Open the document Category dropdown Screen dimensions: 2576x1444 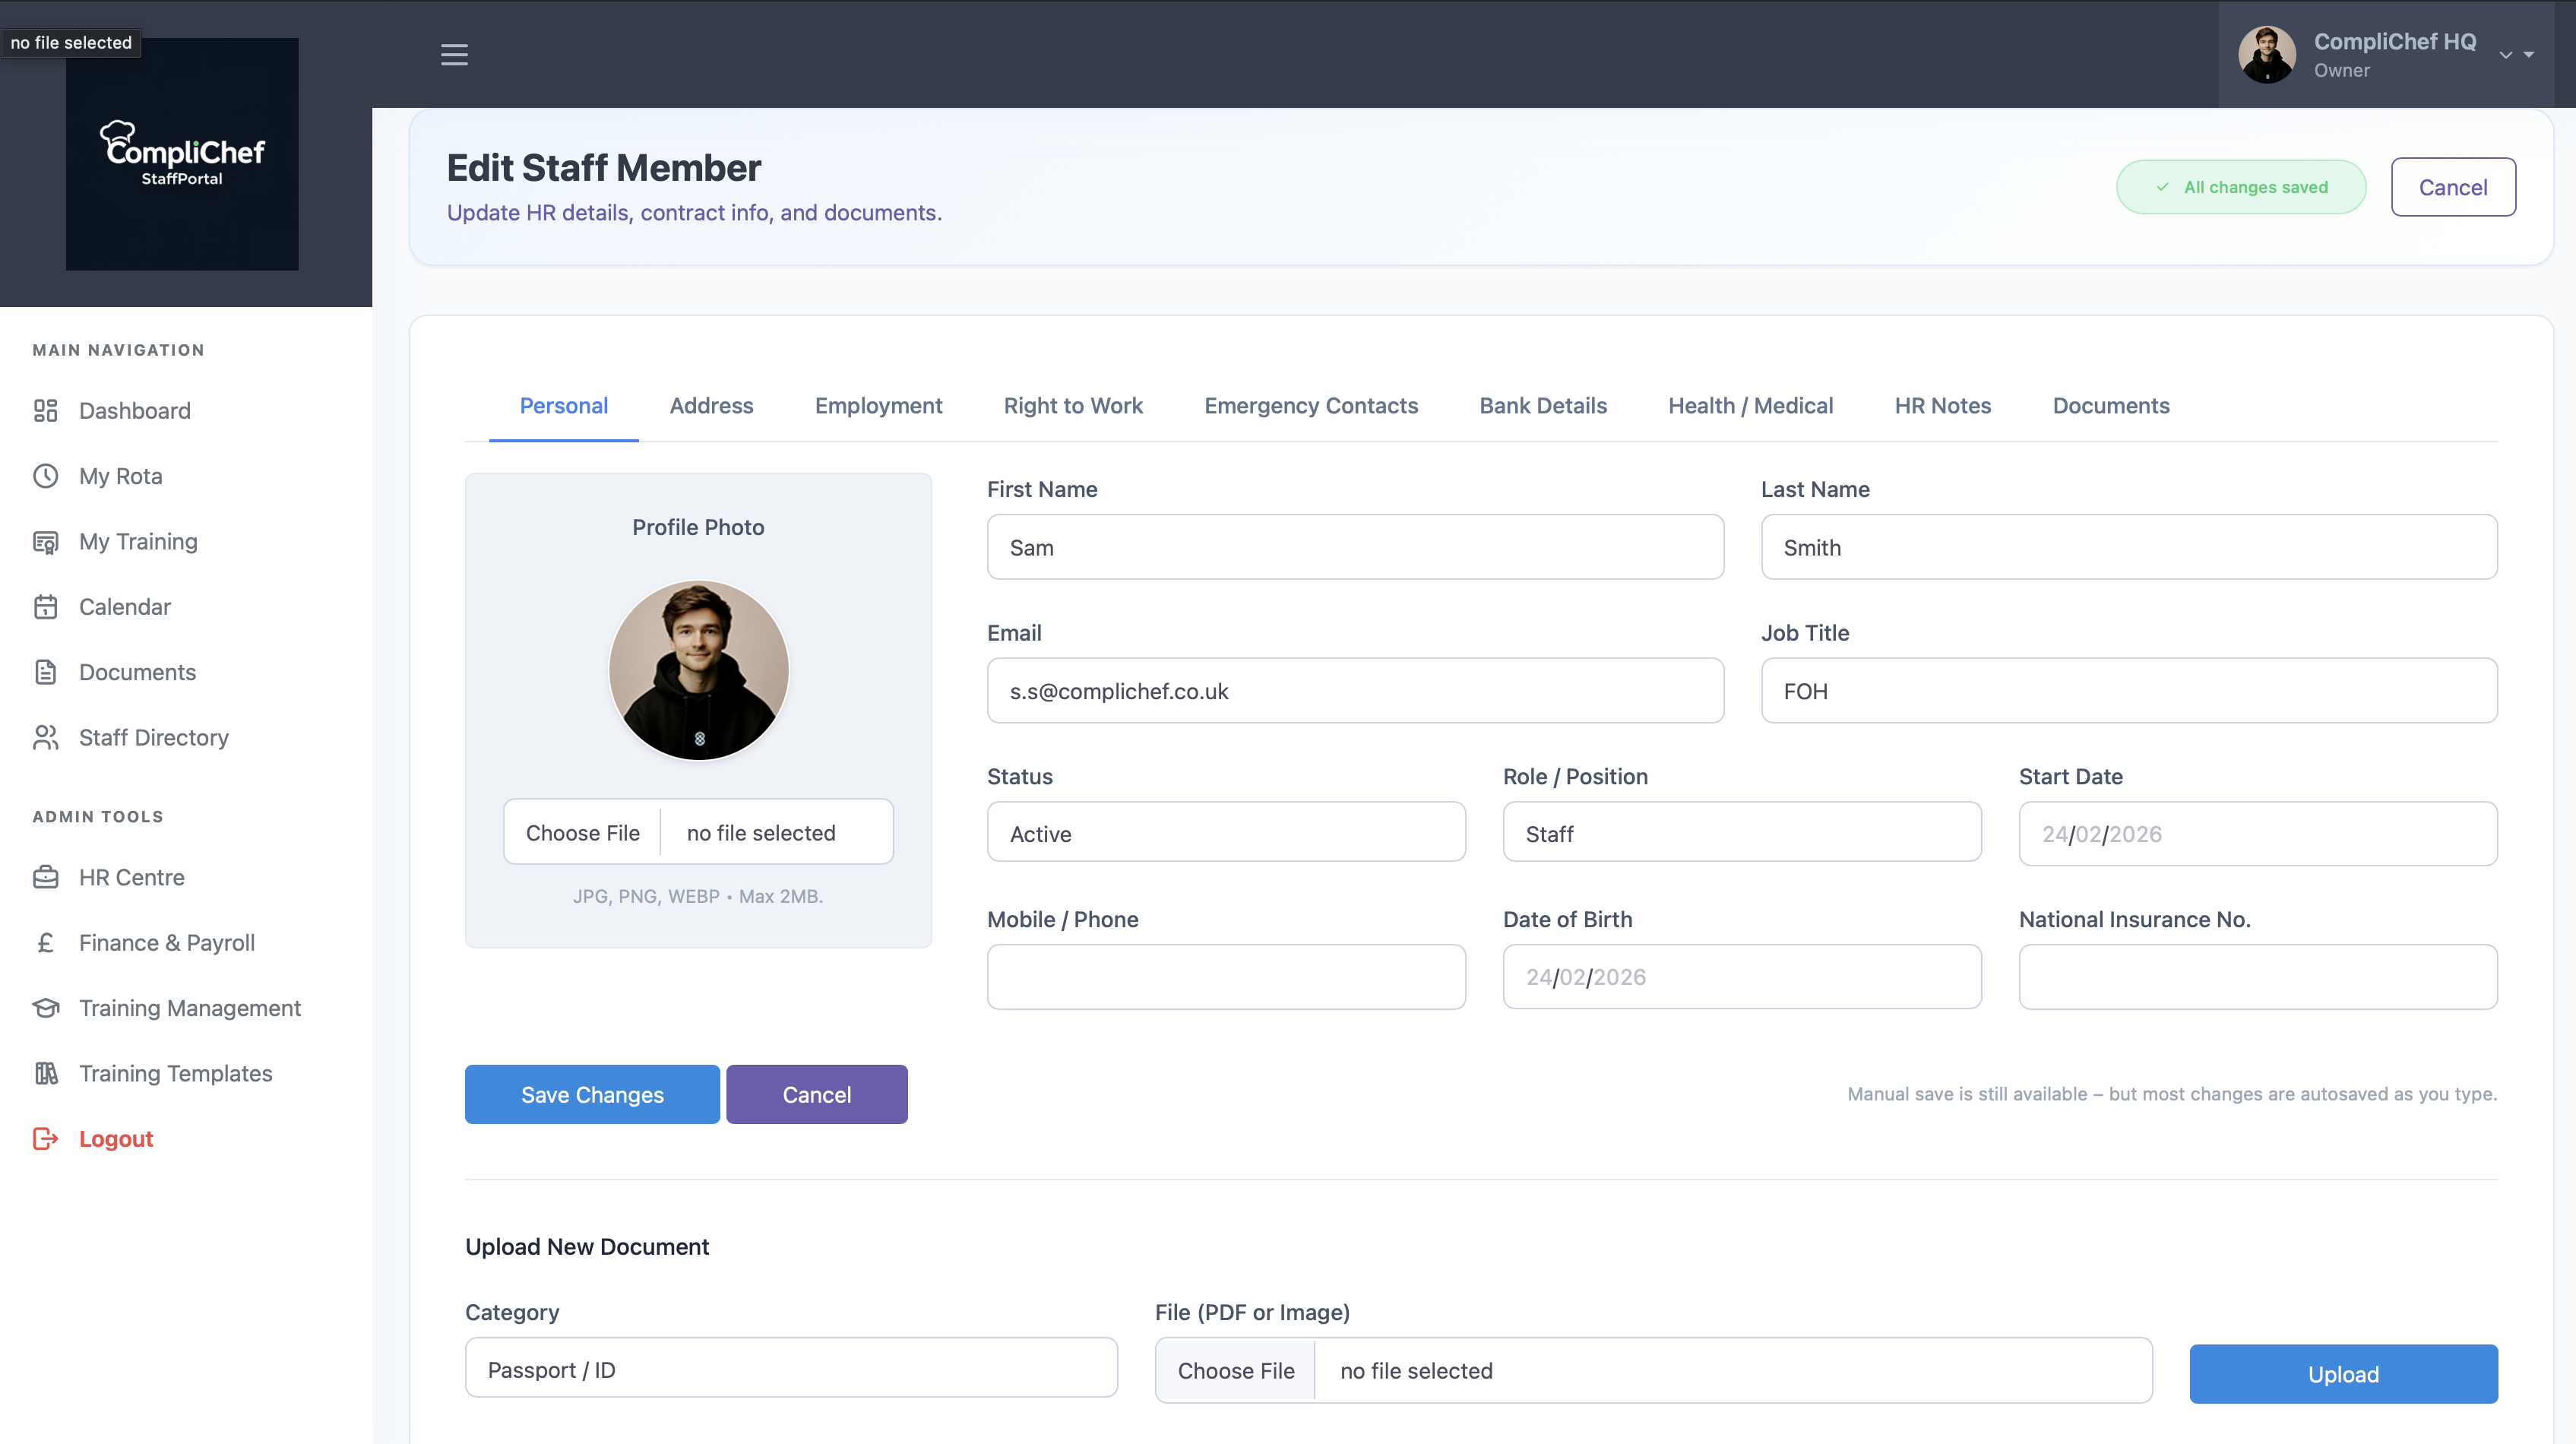791,1368
